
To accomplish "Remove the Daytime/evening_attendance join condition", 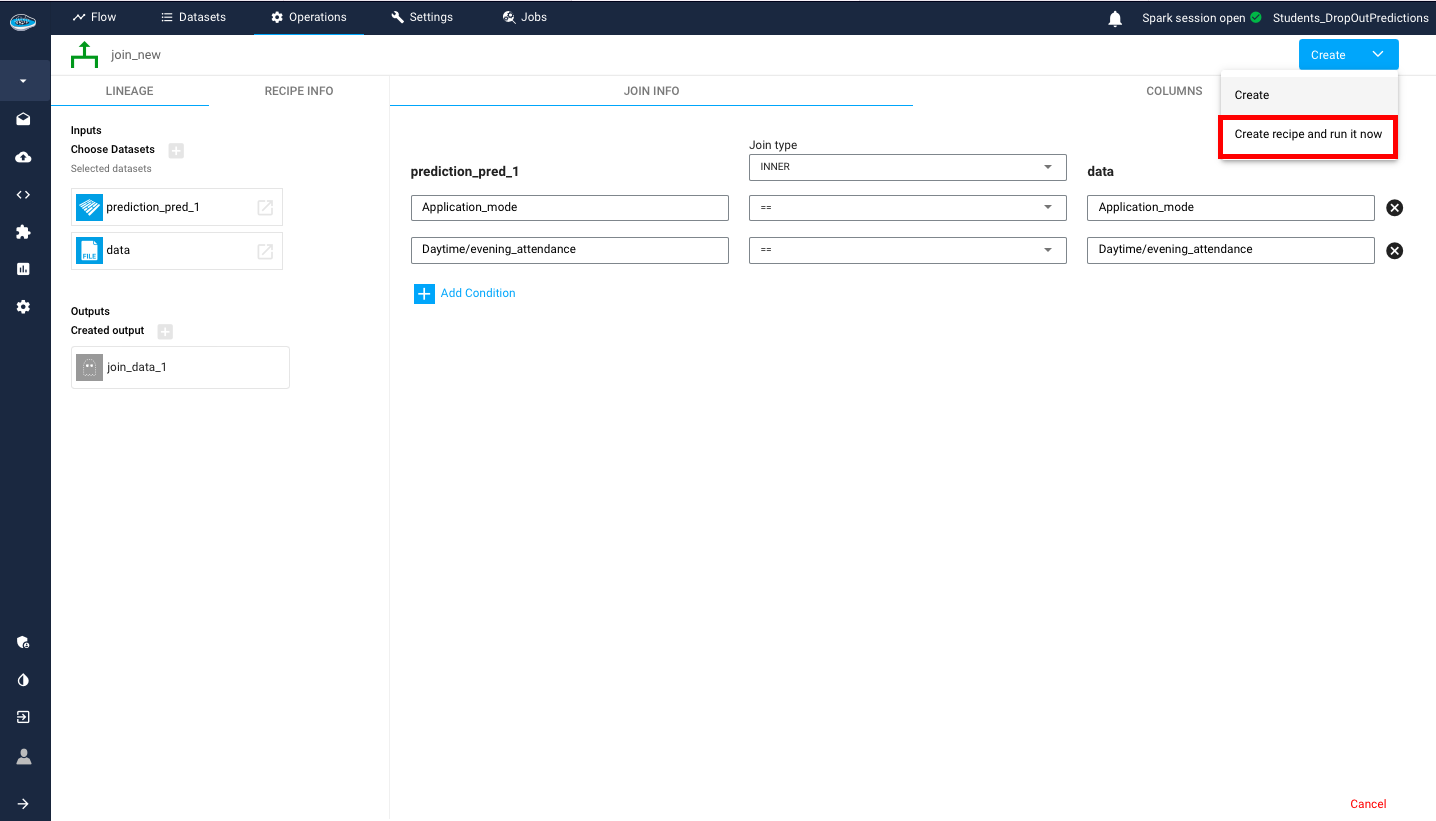I will point(1394,250).
